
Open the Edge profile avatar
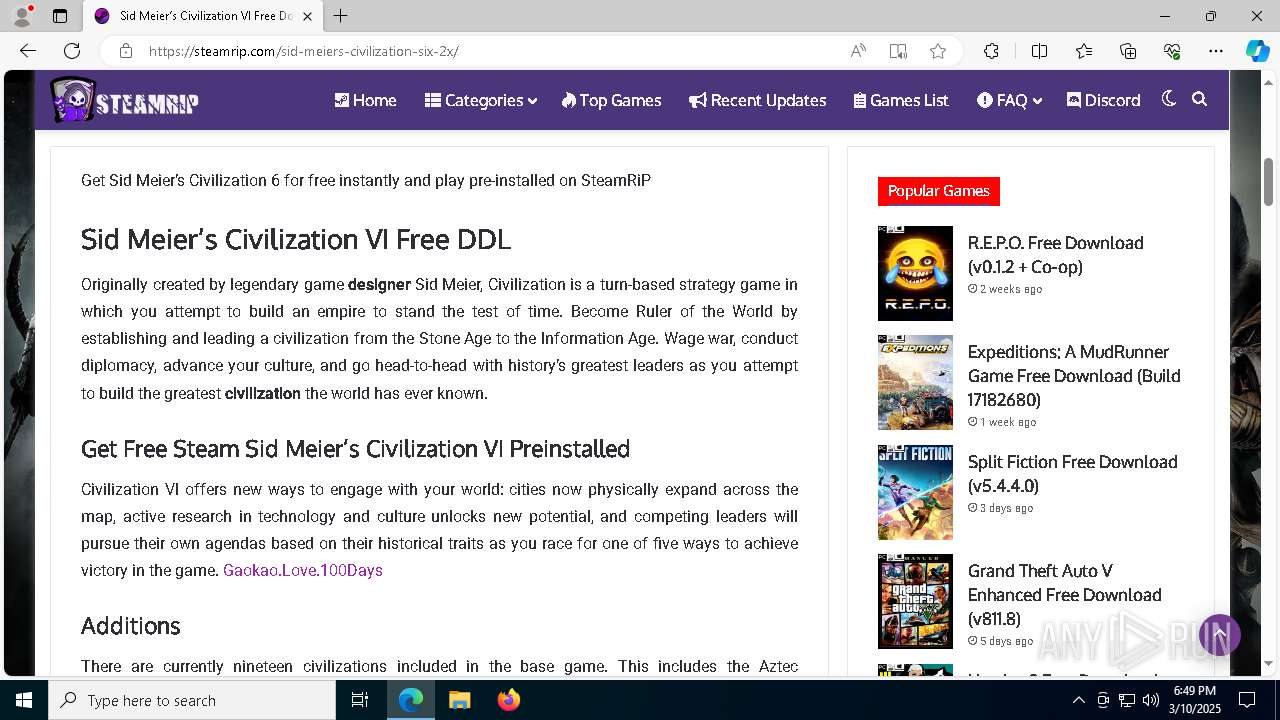tap(22, 16)
